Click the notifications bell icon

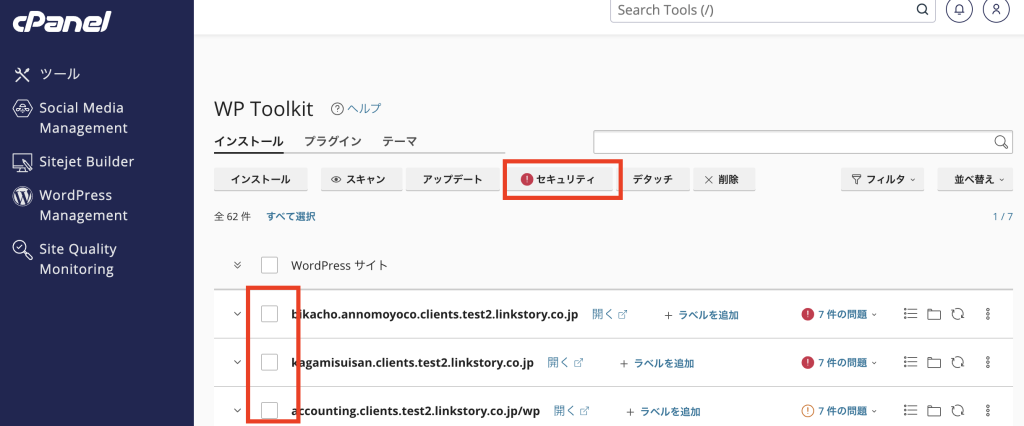[x=959, y=10]
